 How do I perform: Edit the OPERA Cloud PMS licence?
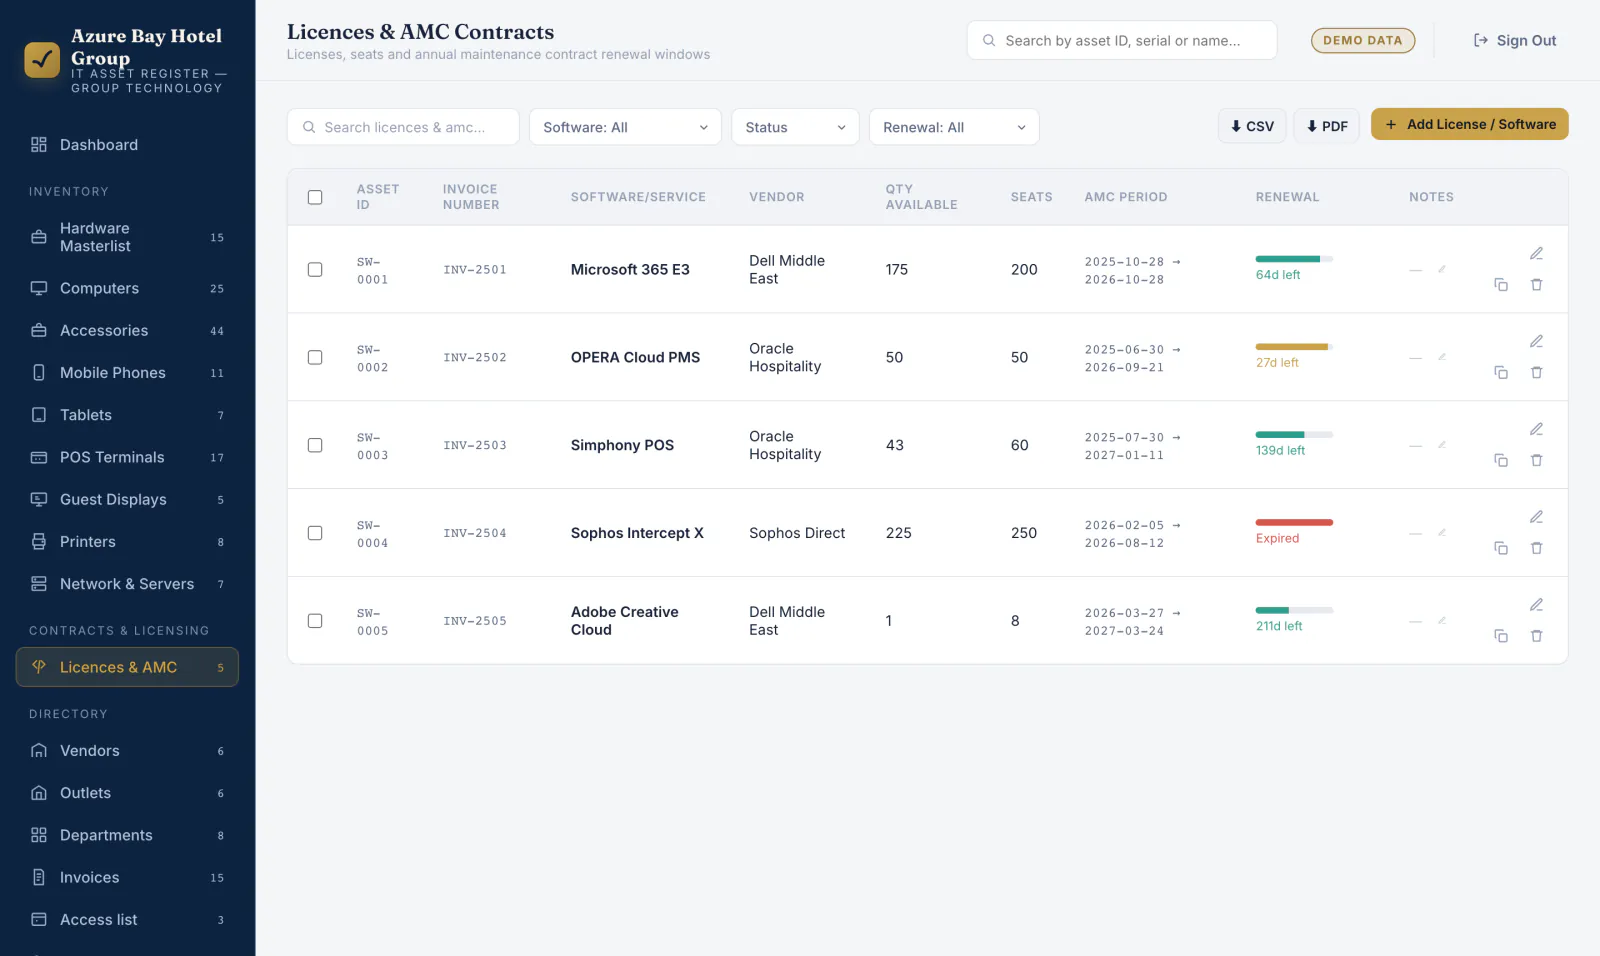[1536, 341]
